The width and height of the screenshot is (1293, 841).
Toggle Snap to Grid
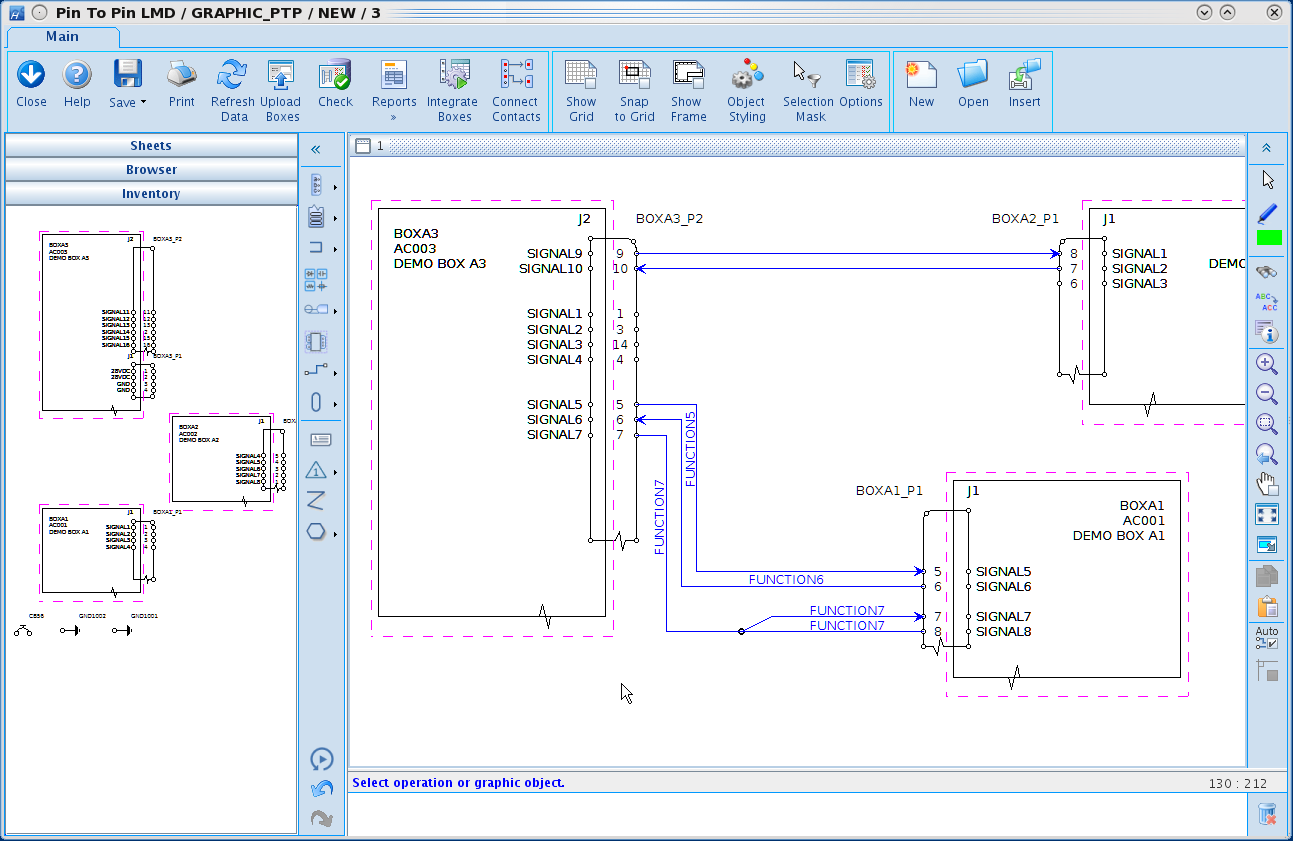coord(634,91)
